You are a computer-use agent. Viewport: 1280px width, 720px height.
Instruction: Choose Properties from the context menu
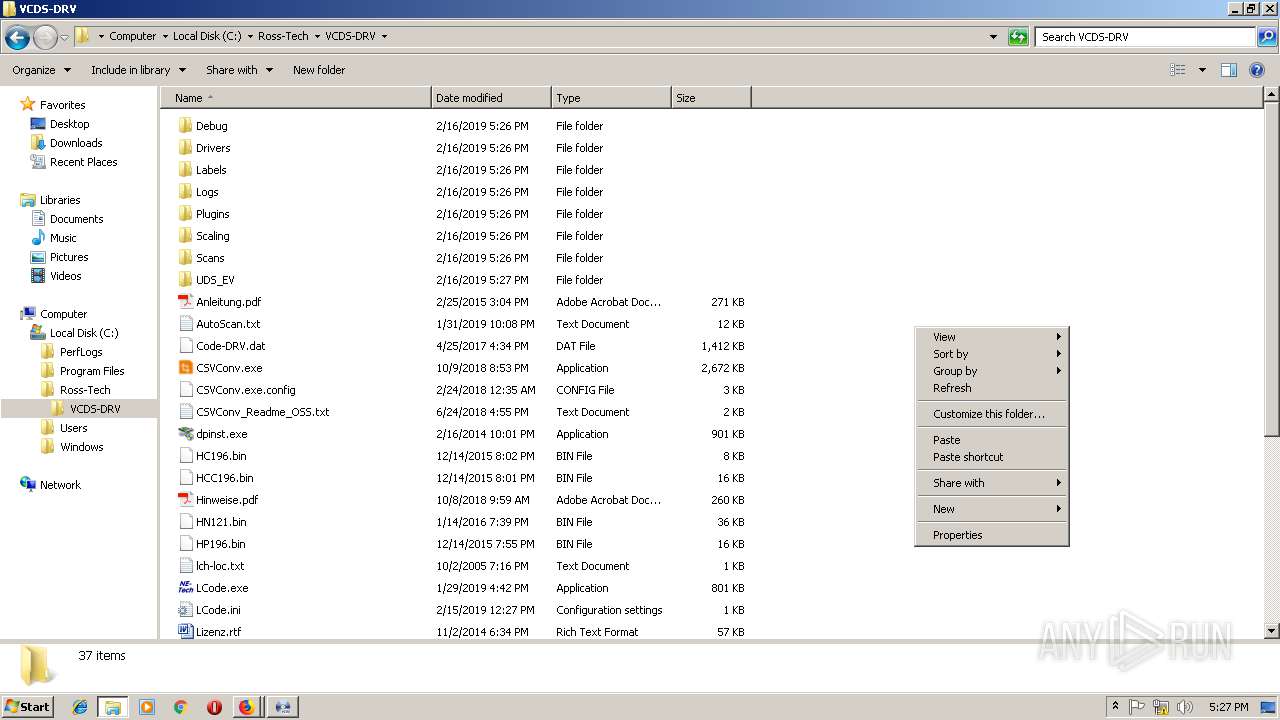click(992, 535)
